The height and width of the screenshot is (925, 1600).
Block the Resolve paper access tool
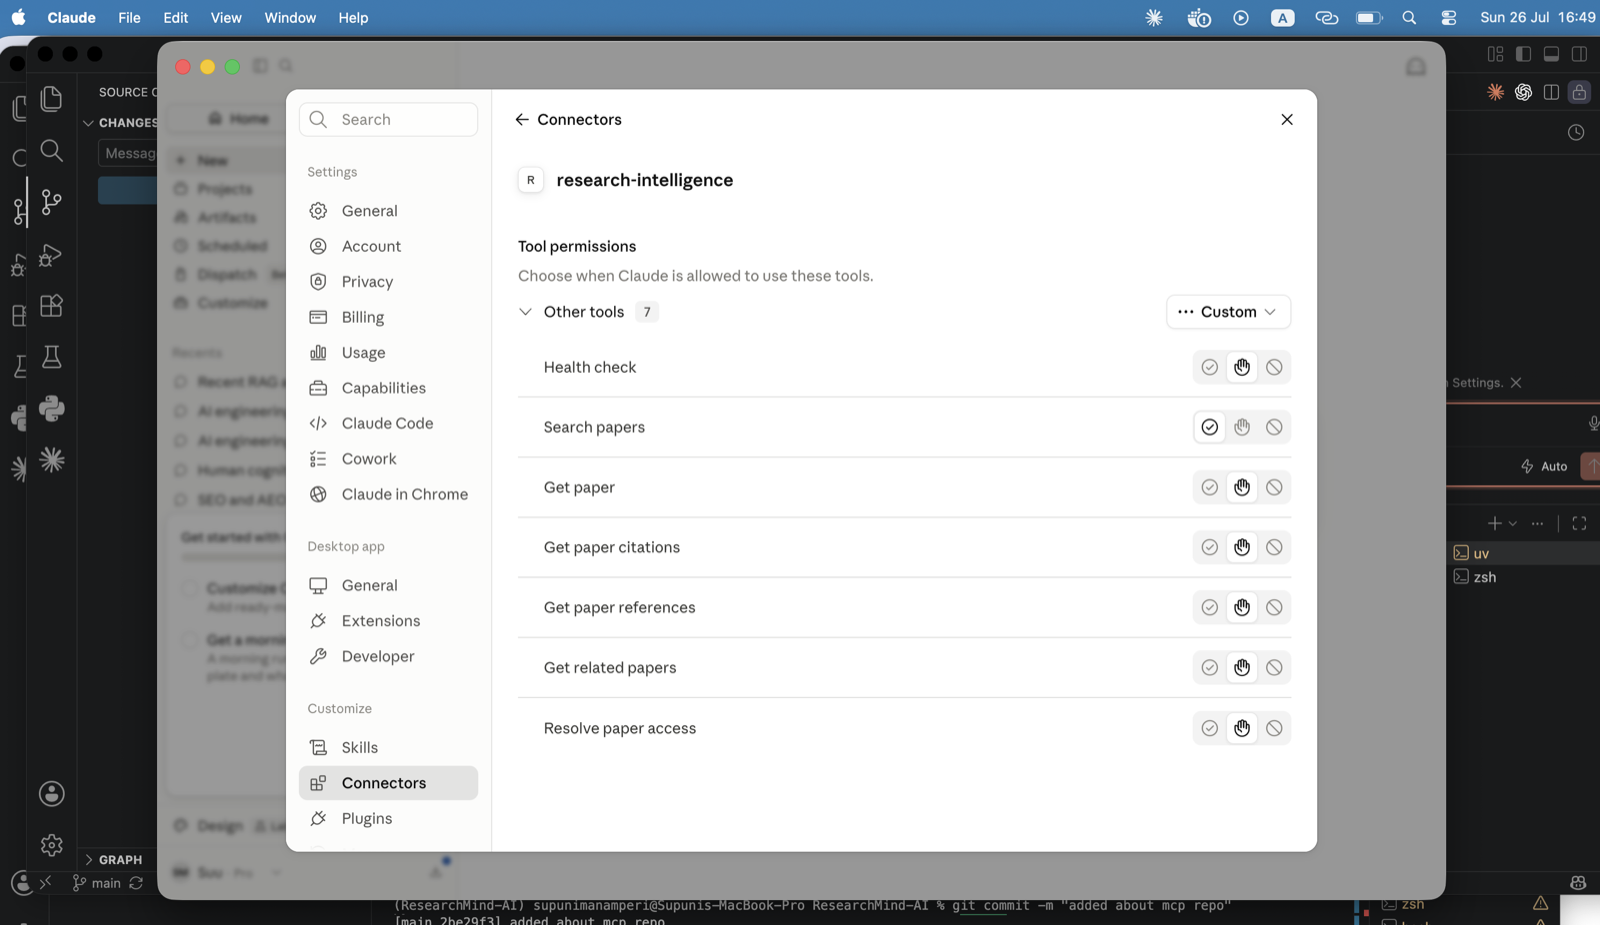point(1274,728)
